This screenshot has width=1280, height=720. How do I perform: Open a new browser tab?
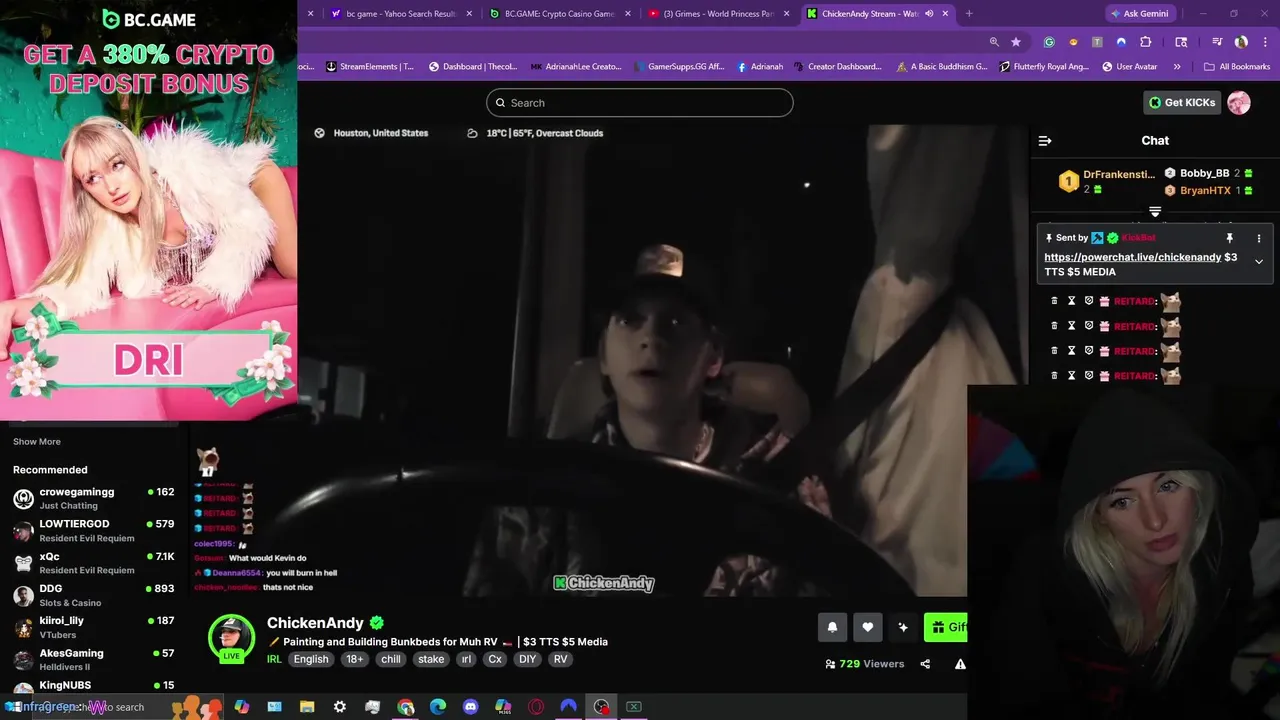(x=969, y=14)
